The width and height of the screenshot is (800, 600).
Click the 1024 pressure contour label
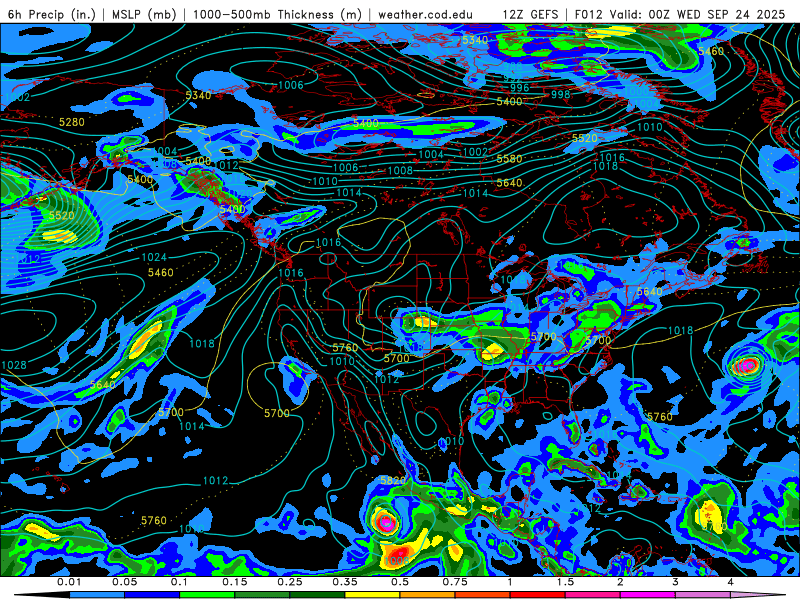(154, 257)
